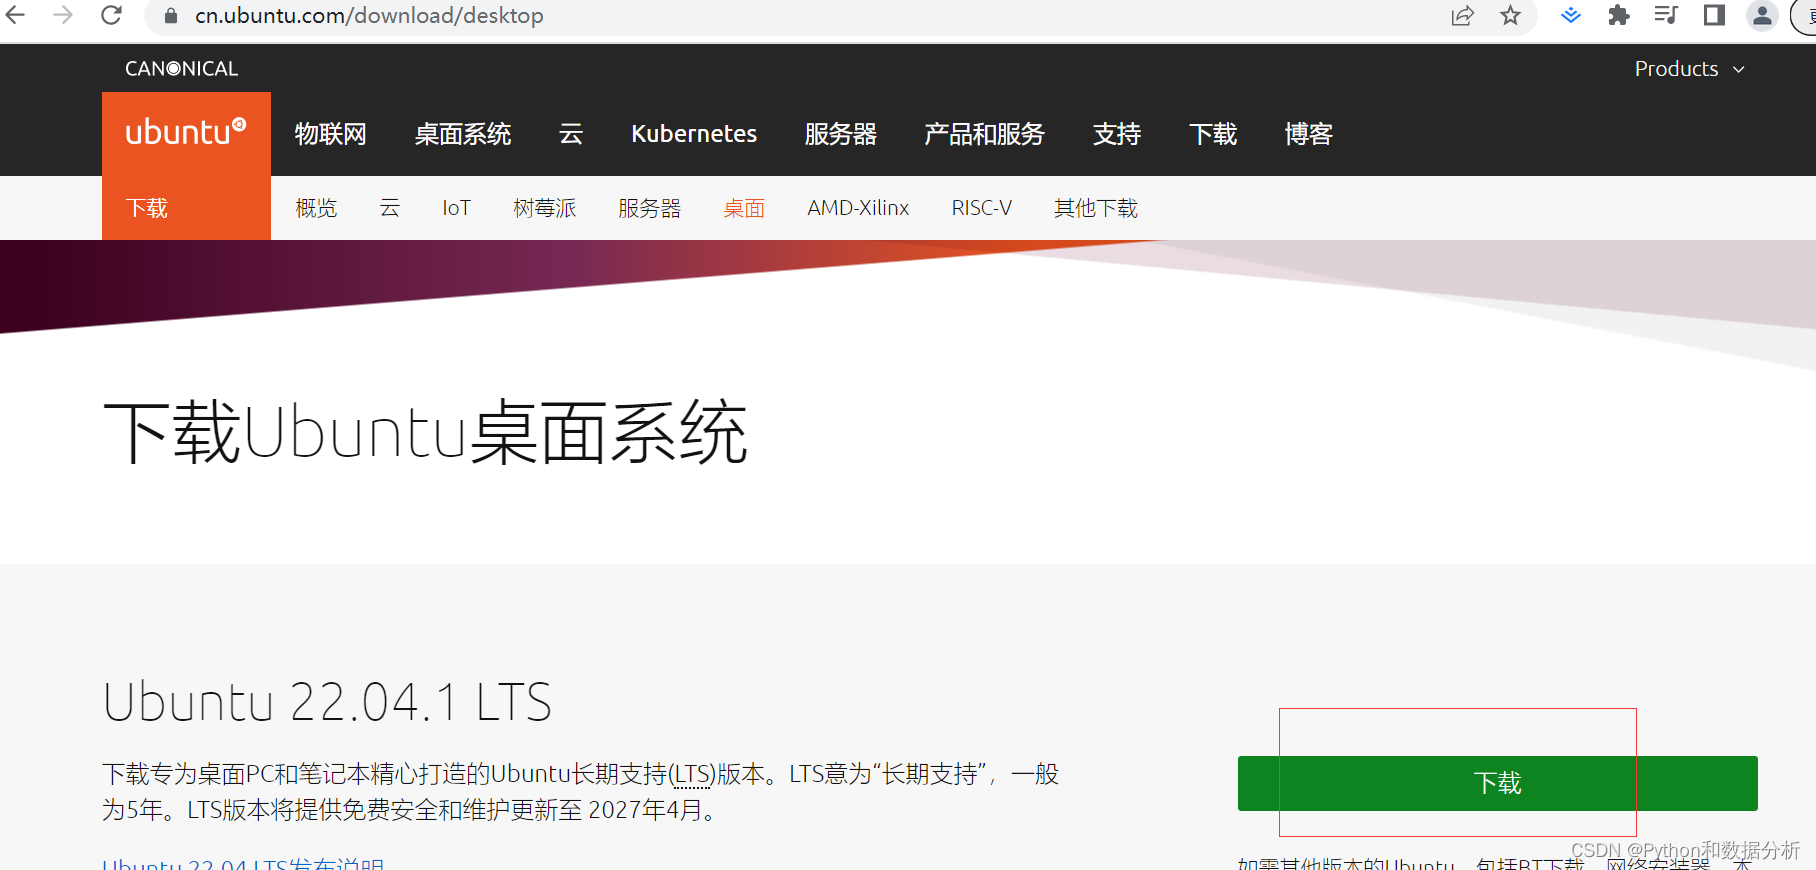Image resolution: width=1816 pixels, height=870 pixels.
Task: Switch to the 树莓派 sub-tab
Action: click(x=545, y=208)
